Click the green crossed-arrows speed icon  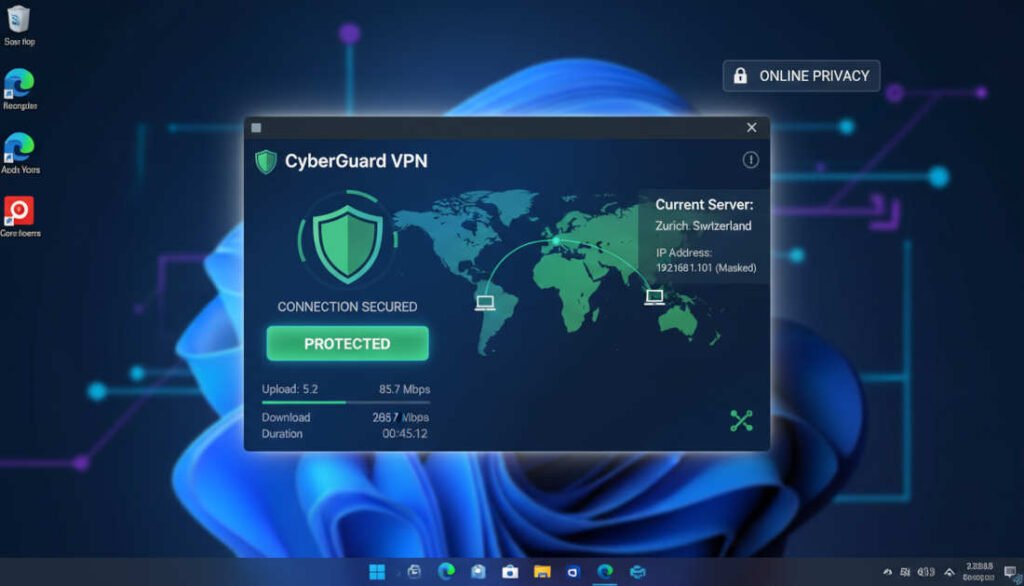point(742,421)
